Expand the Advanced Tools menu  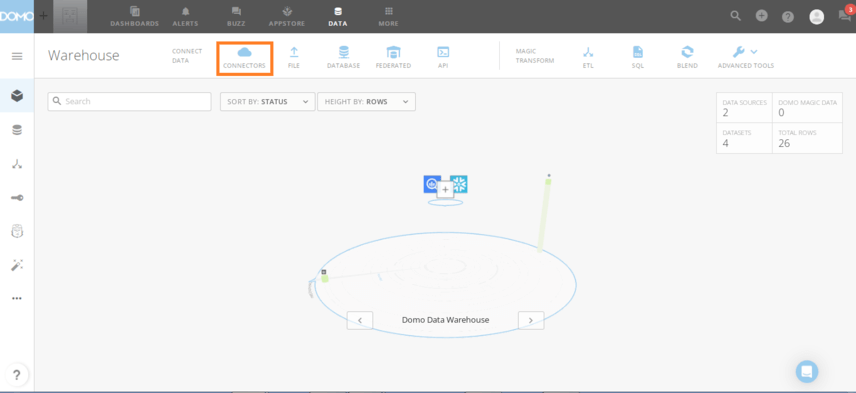[x=746, y=58]
